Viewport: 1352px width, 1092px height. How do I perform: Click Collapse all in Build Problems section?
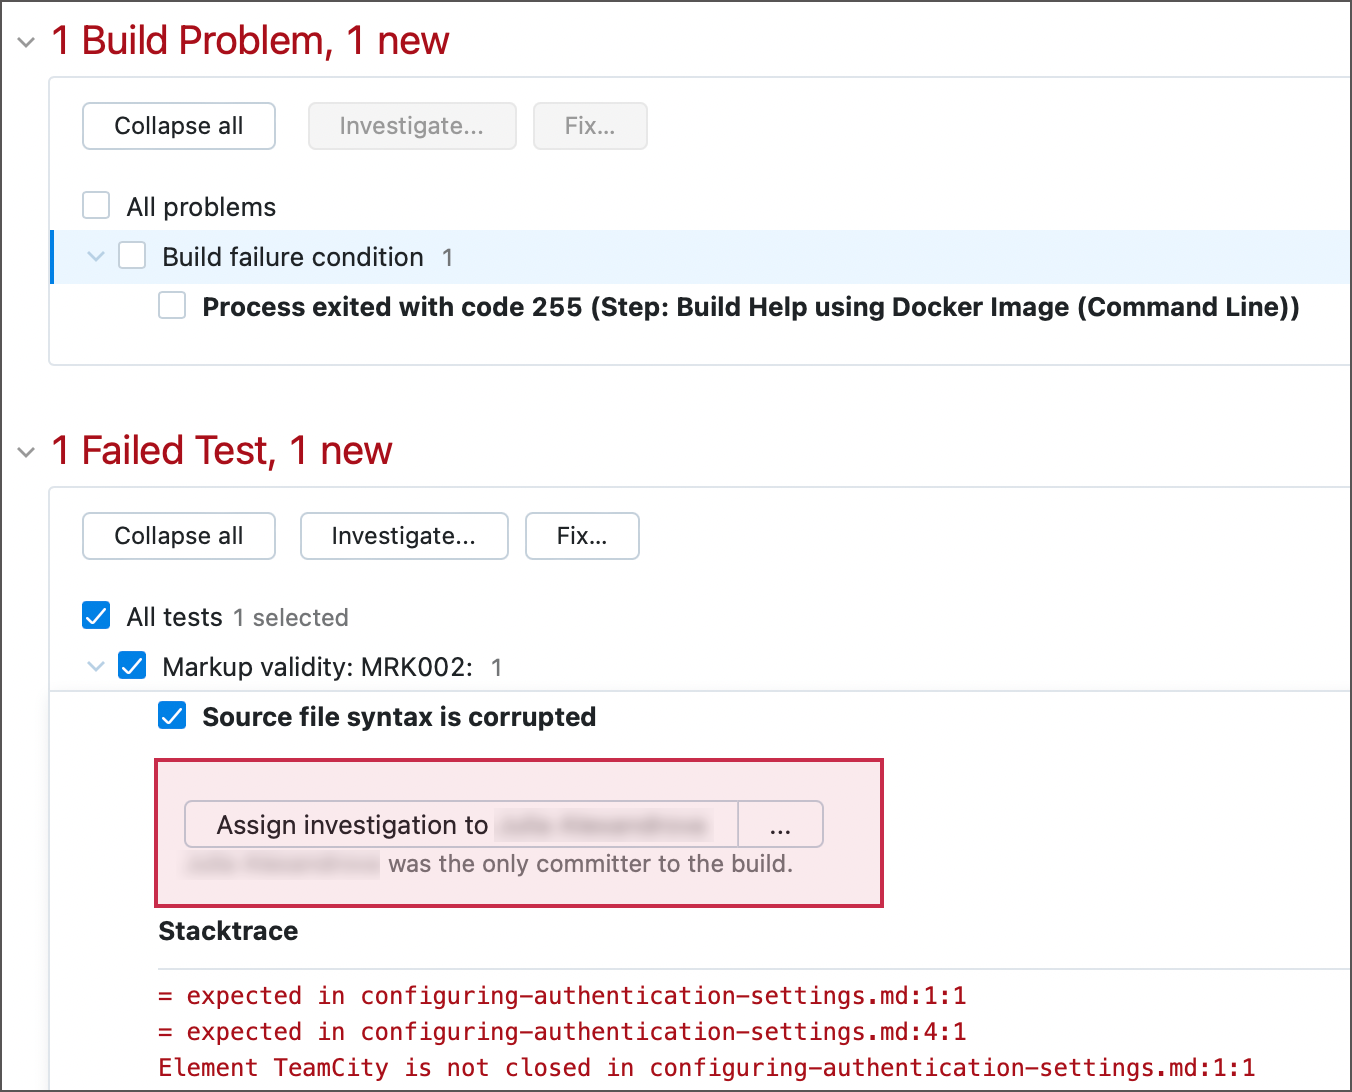coord(178,126)
